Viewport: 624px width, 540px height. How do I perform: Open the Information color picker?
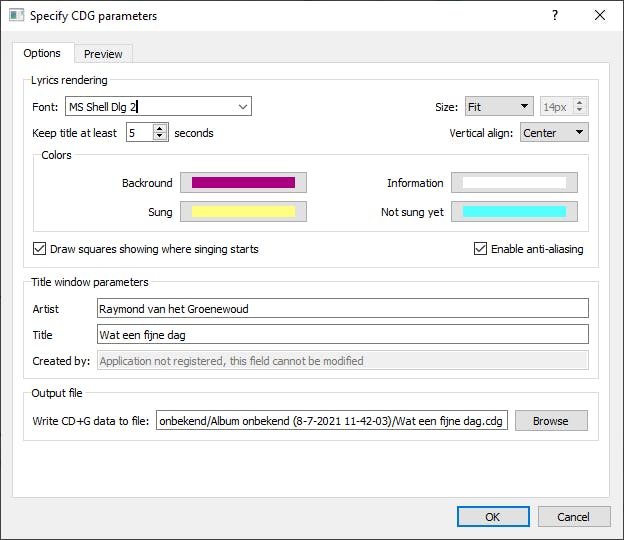tap(514, 183)
